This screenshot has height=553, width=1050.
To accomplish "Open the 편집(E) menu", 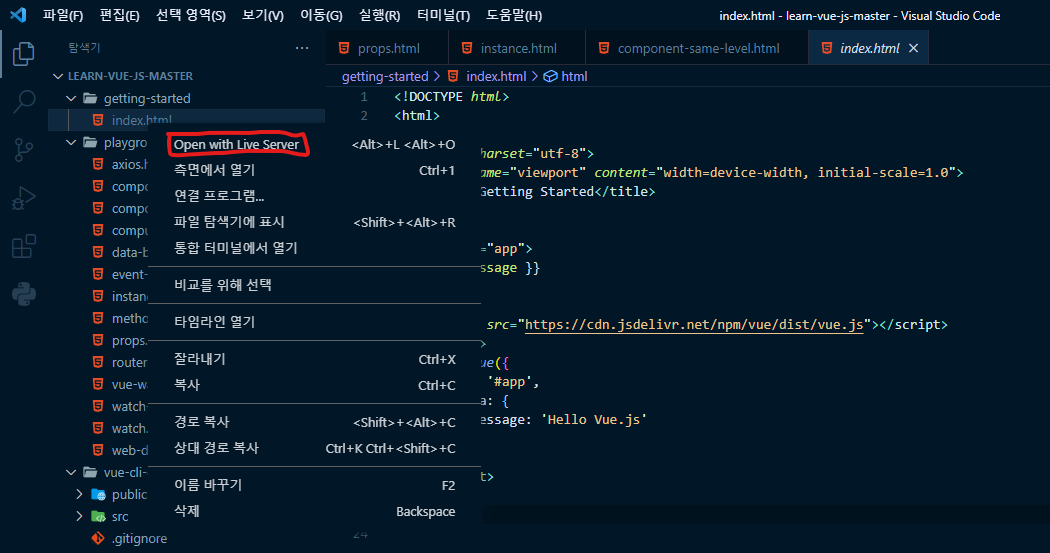I will tap(119, 15).
